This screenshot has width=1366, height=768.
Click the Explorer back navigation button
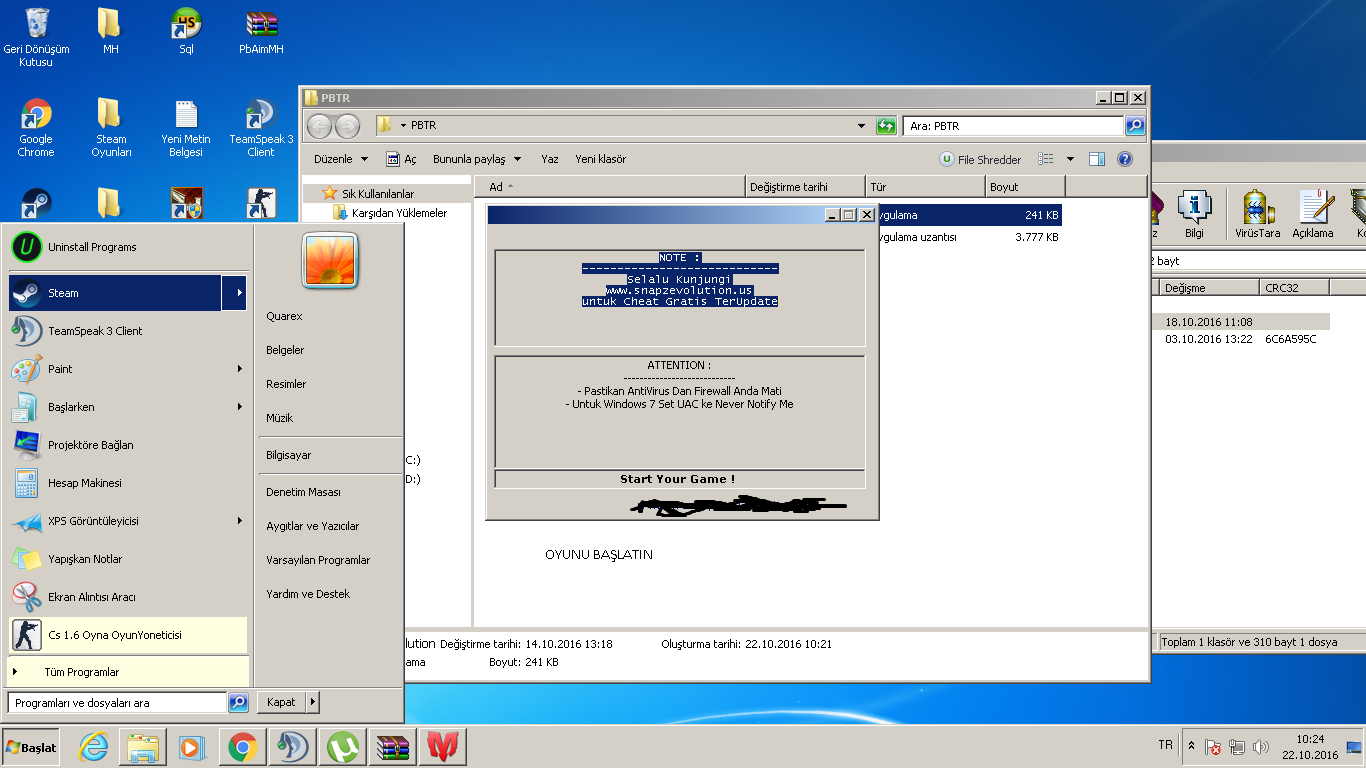click(x=319, y=126)
